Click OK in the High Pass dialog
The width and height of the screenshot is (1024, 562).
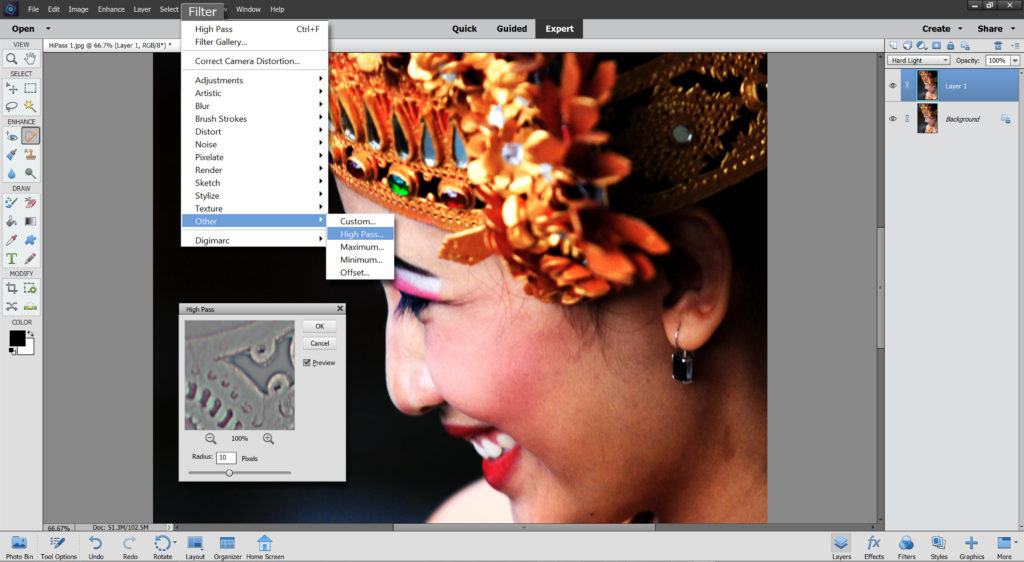(x=319, y=326)
